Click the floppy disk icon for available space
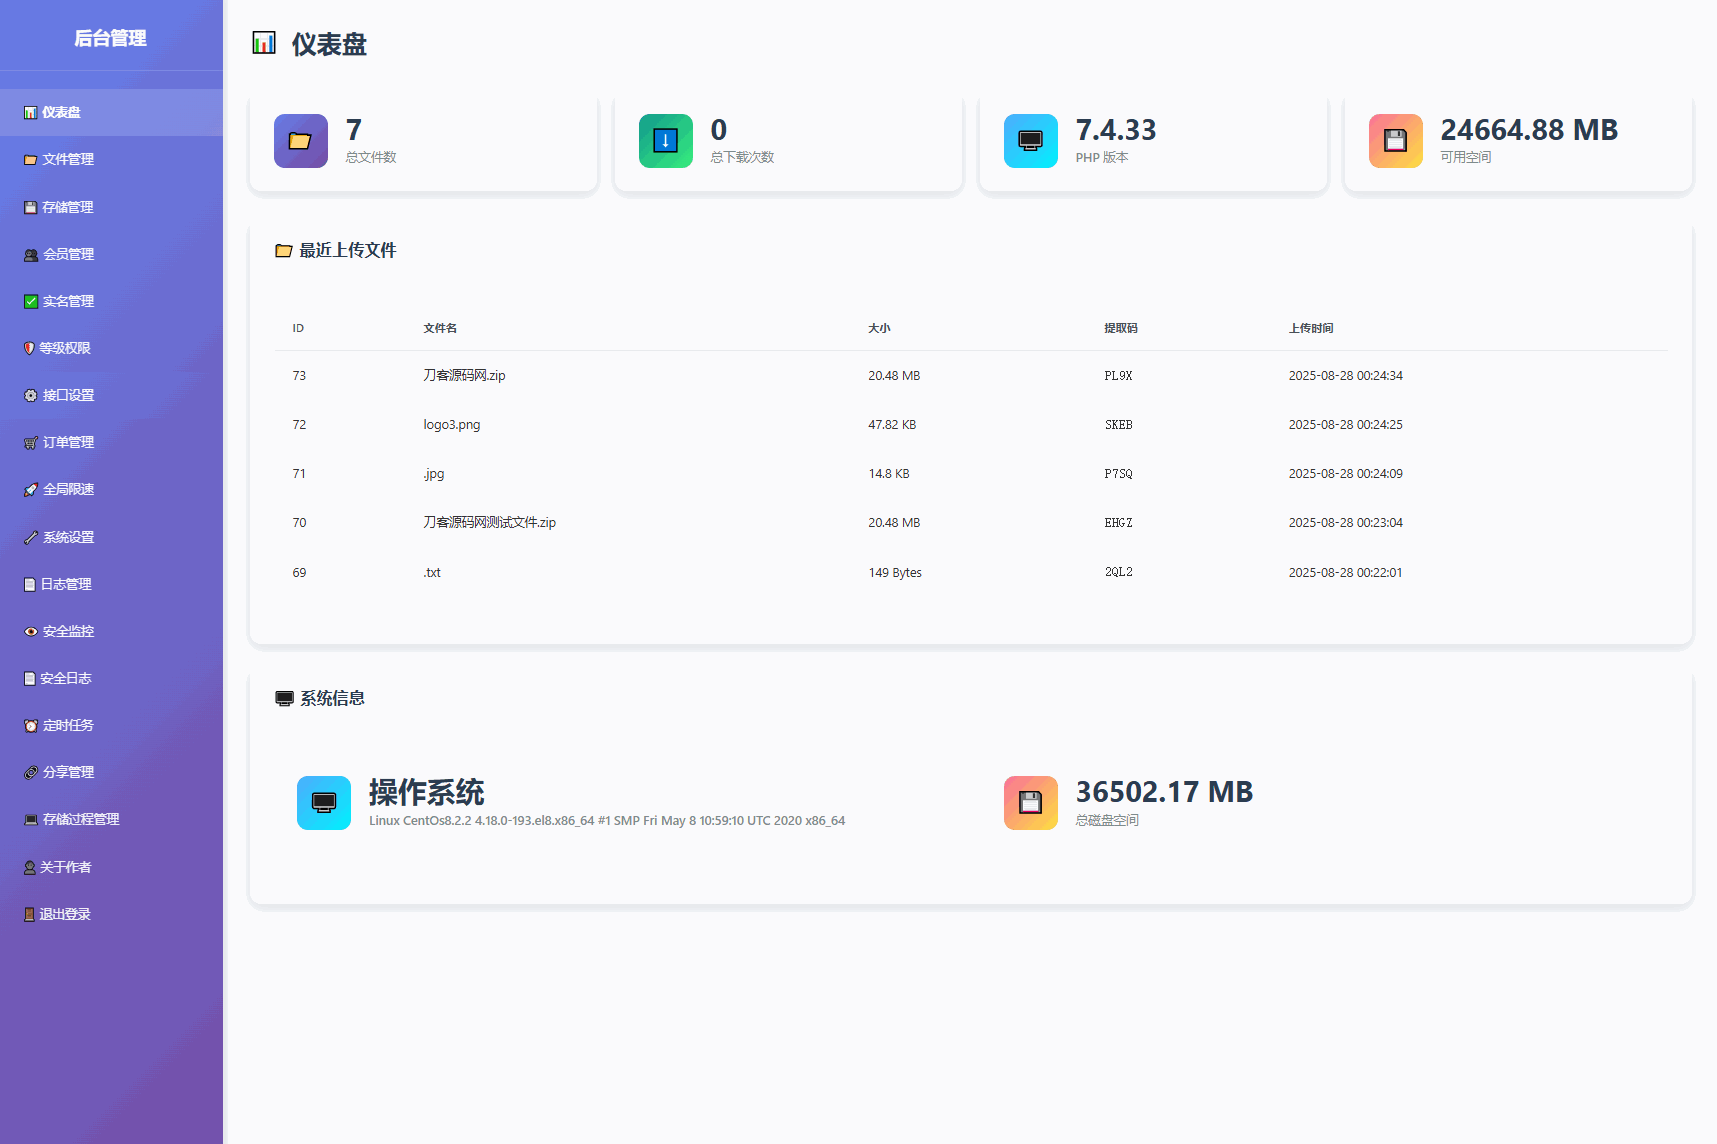Viewport: 1717px width, 1144px height. [x=1395, y=141]
